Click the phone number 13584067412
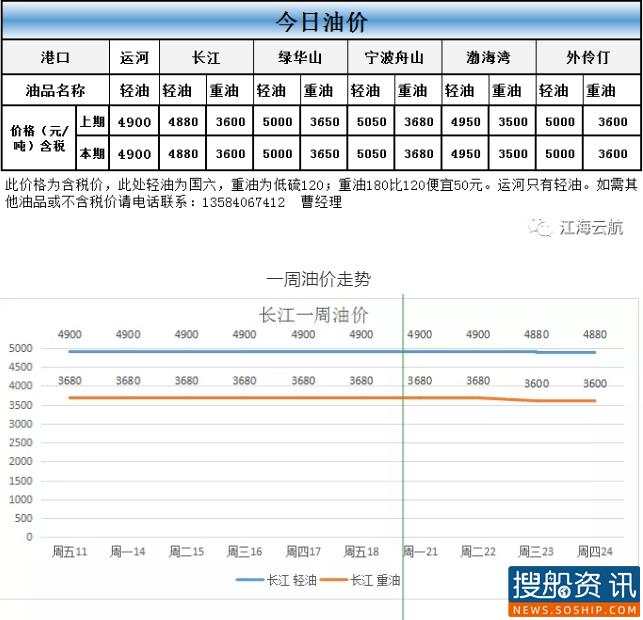The width and height of the screenshot is (643, 620). pyautogui.click(x=243, y=202)
